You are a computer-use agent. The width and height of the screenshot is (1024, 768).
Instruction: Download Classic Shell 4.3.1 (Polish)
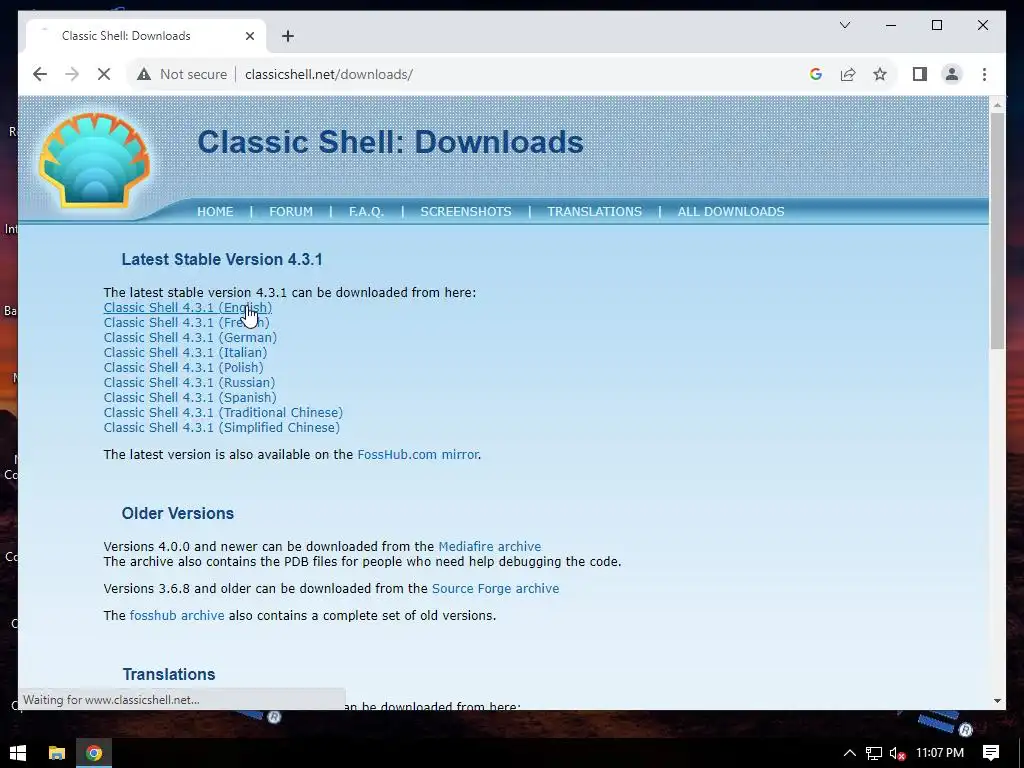pos(184,368)
